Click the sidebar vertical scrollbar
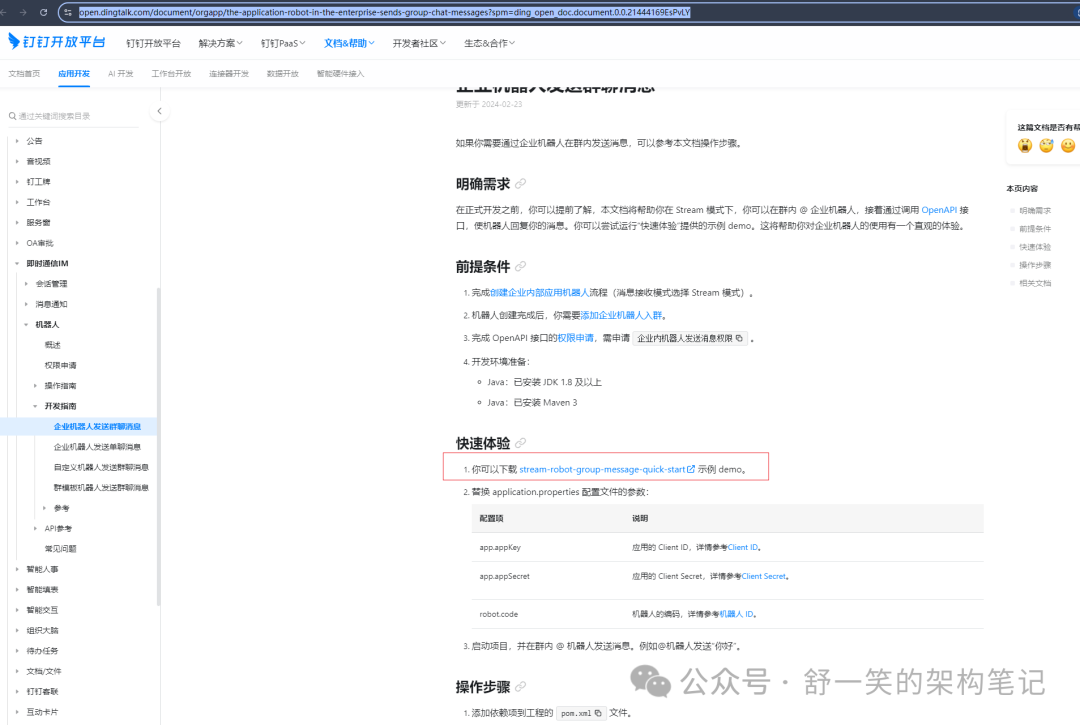The width and height of the screenshot is (1080, 725). [x=158, y=446]
